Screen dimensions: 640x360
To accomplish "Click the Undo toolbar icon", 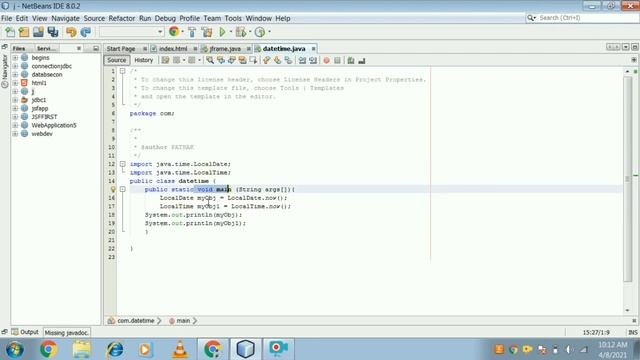I will click(x=71, y=32).
